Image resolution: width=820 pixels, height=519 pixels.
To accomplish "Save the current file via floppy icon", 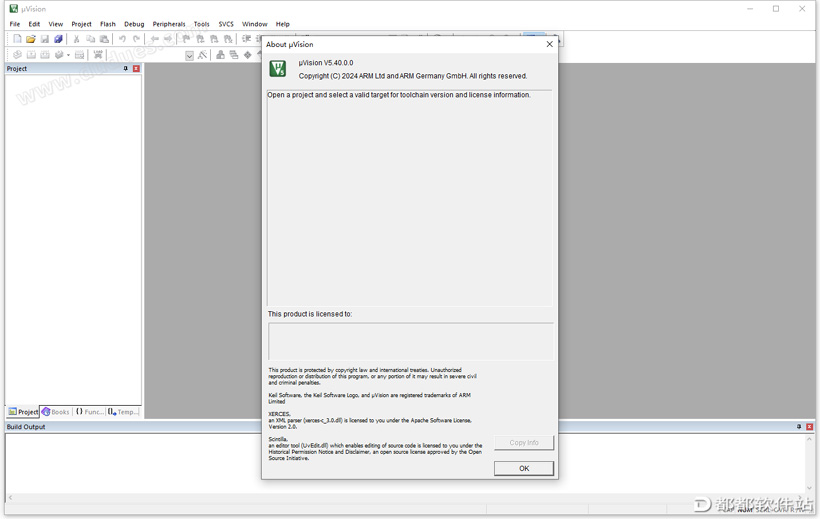I will 45,39.
